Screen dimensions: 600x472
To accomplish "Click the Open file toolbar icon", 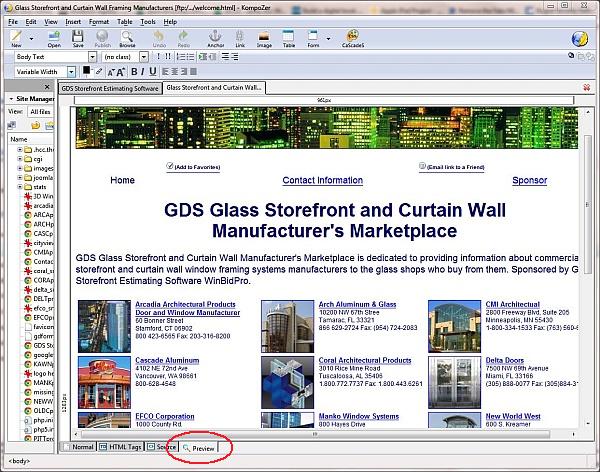I will point(54,39).
